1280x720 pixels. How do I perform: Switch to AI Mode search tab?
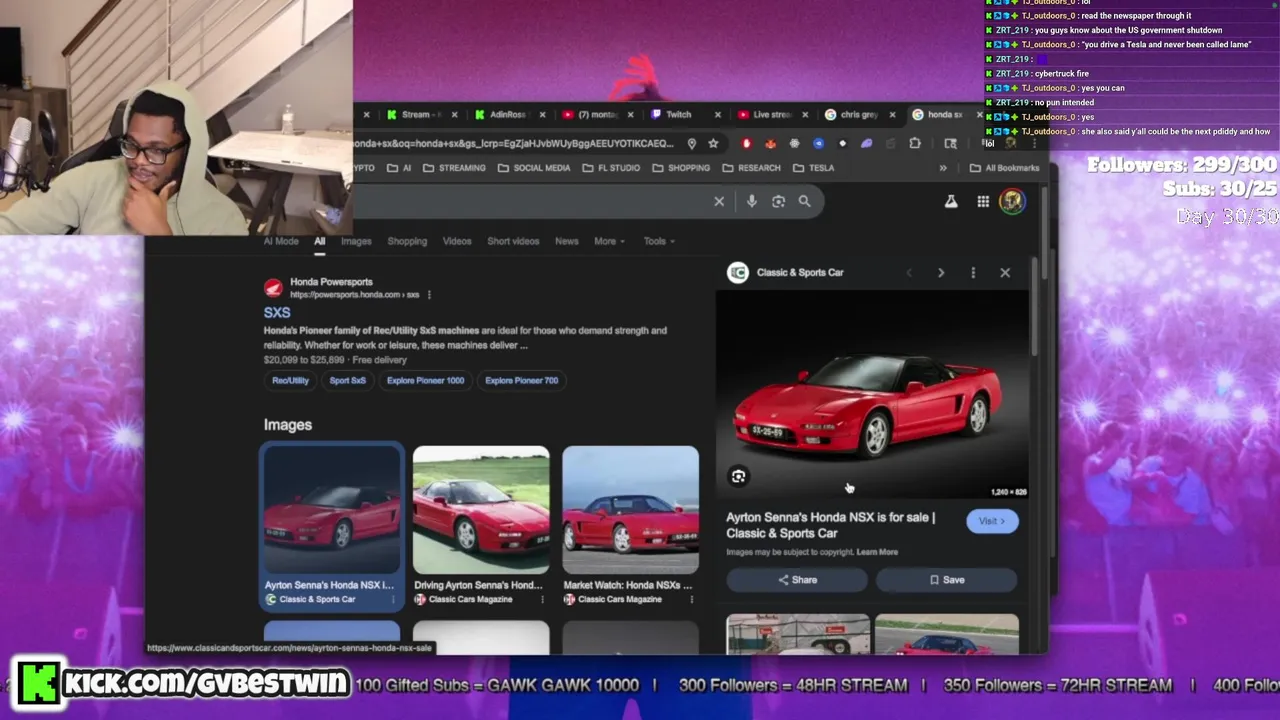[281, 241]
